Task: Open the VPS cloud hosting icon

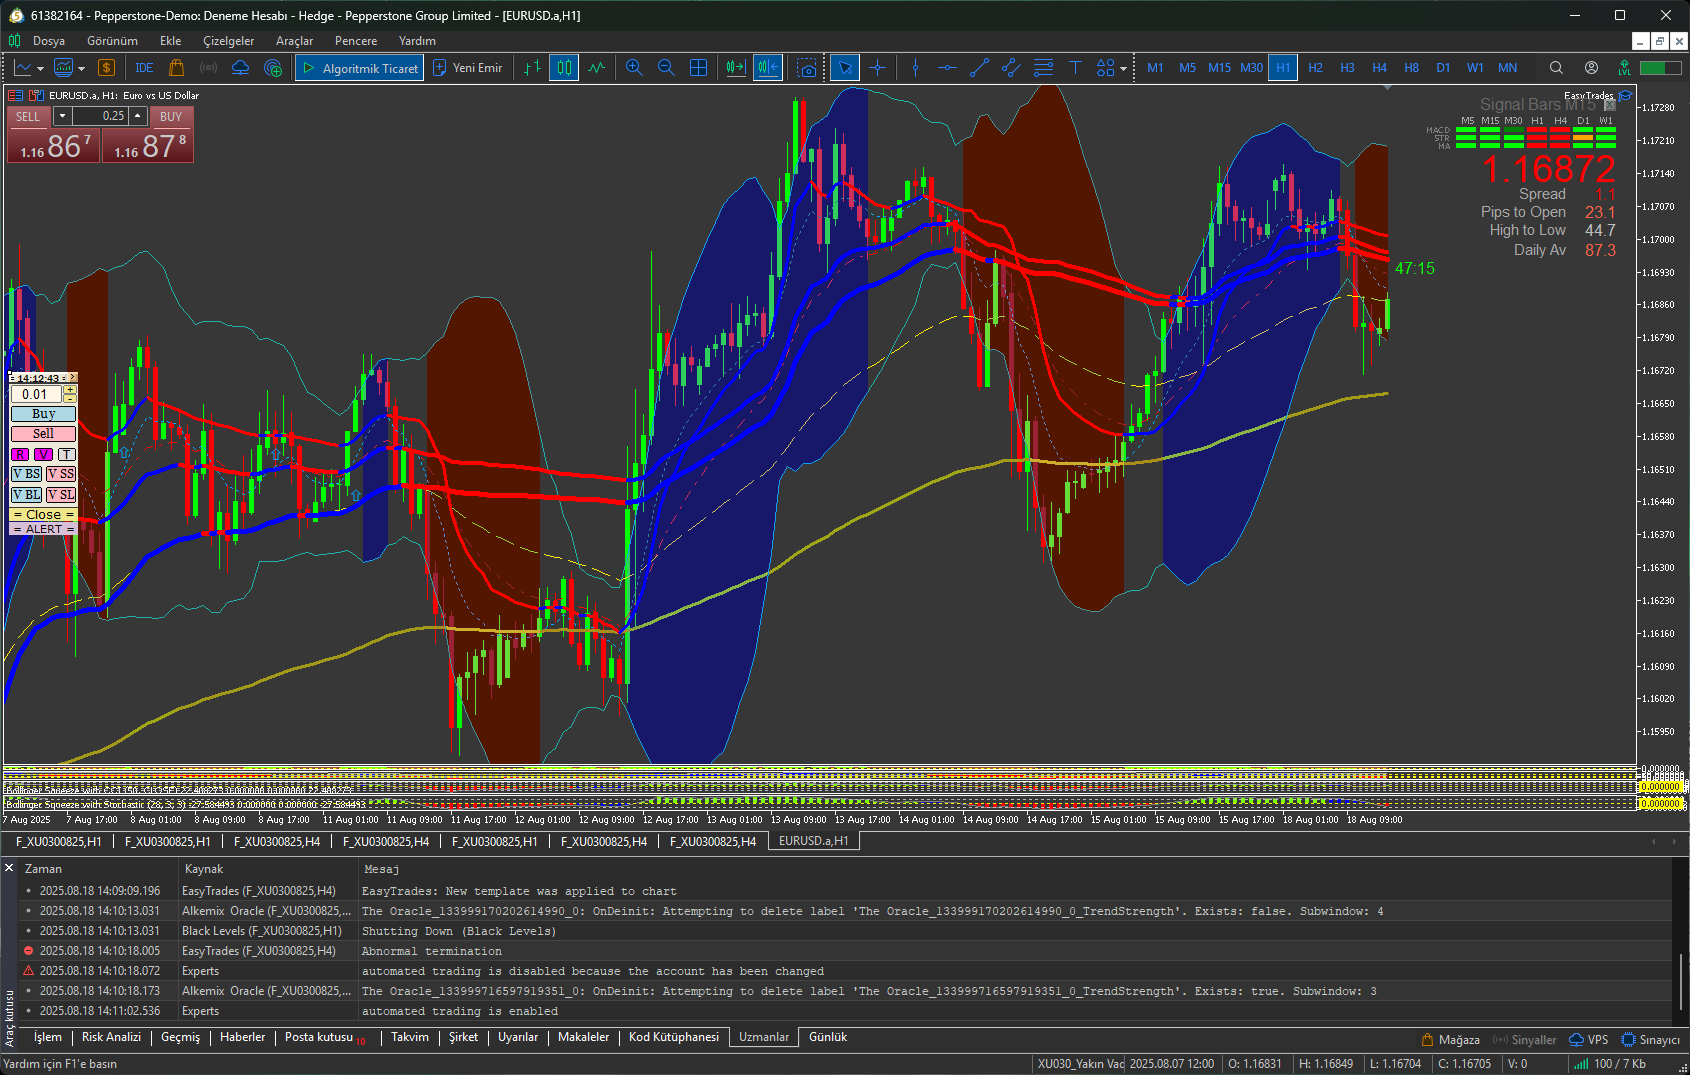Action: [x=241, y=68]
